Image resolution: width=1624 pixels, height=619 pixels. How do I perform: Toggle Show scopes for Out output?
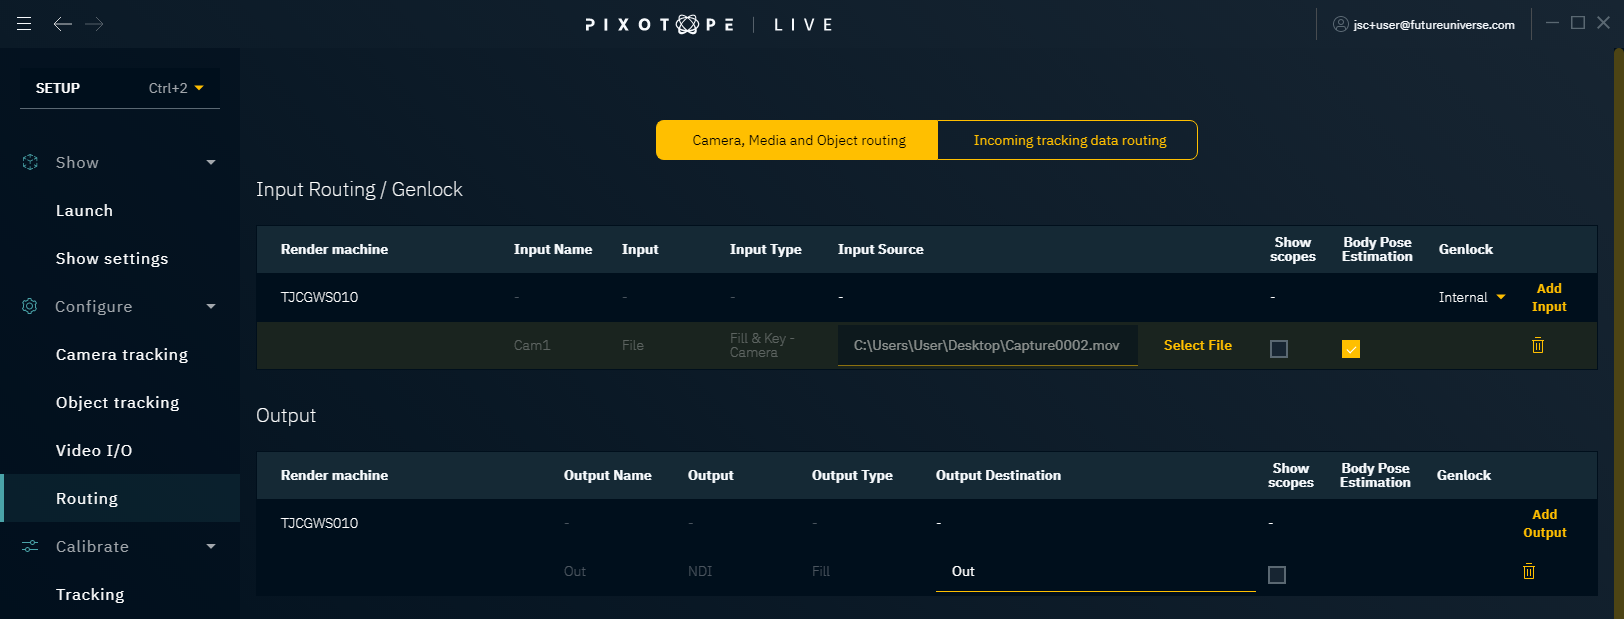coord(1277,575)
